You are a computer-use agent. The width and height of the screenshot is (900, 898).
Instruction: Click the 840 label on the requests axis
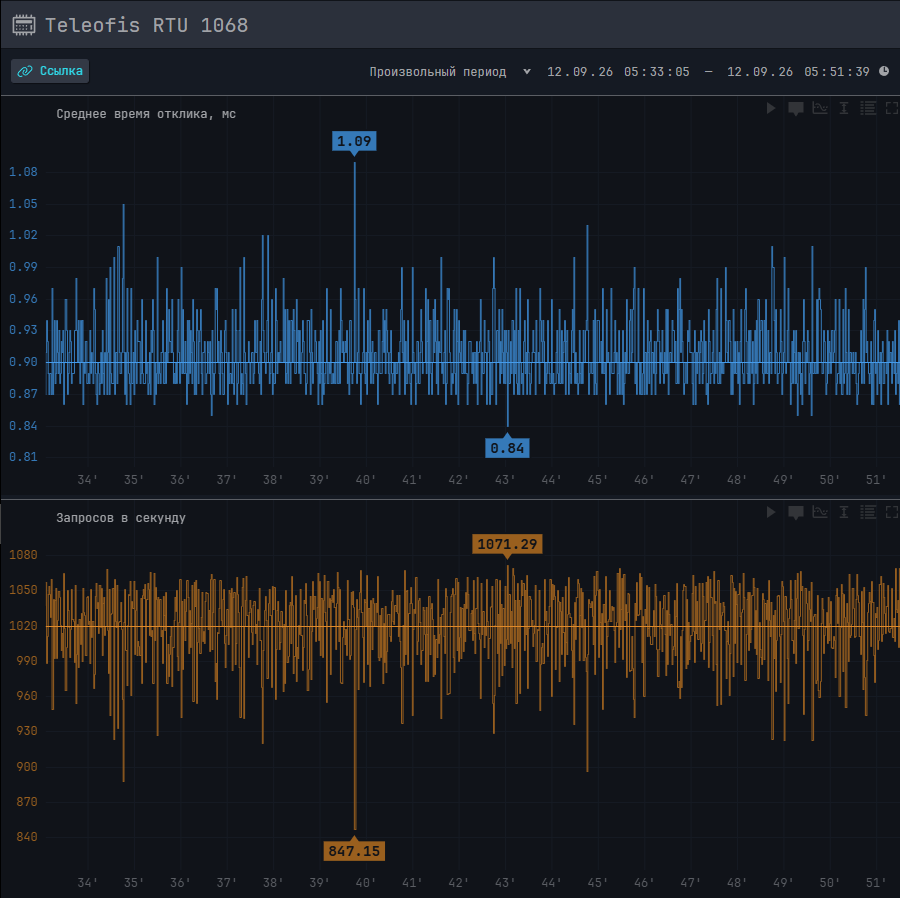[x=26, y=837]
